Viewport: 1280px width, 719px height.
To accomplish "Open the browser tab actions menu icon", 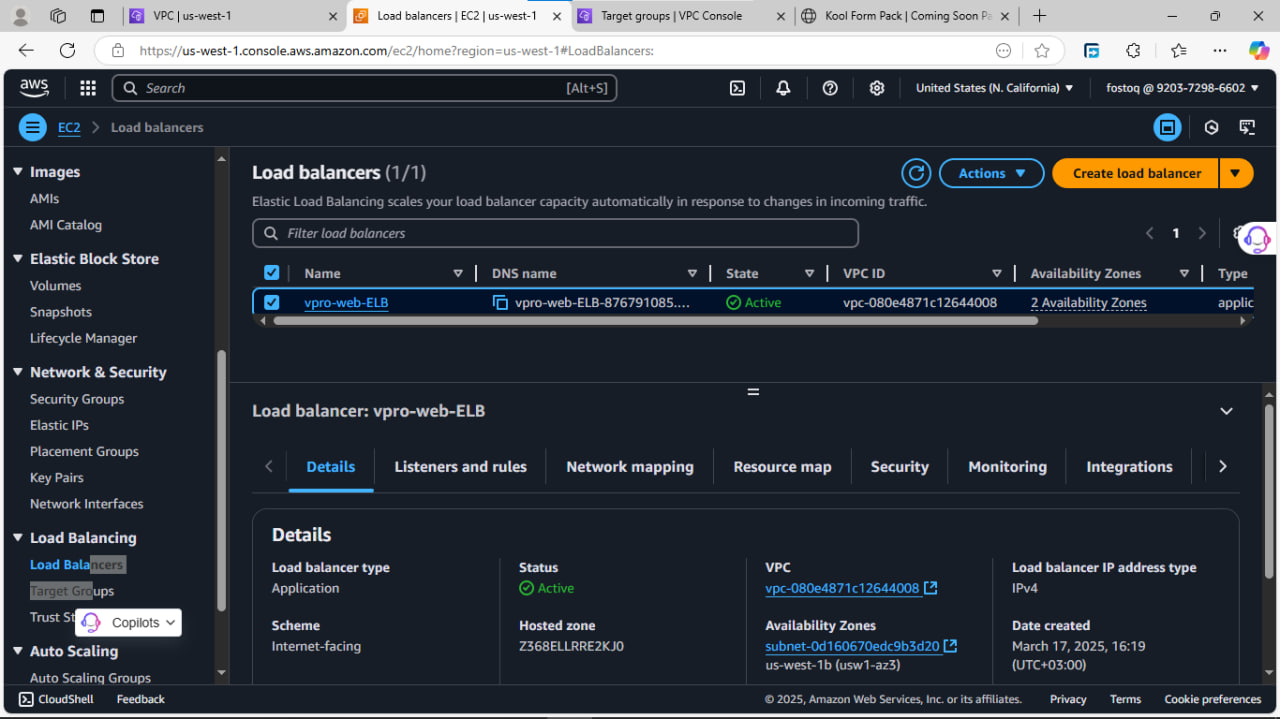I will coord(97,15).
